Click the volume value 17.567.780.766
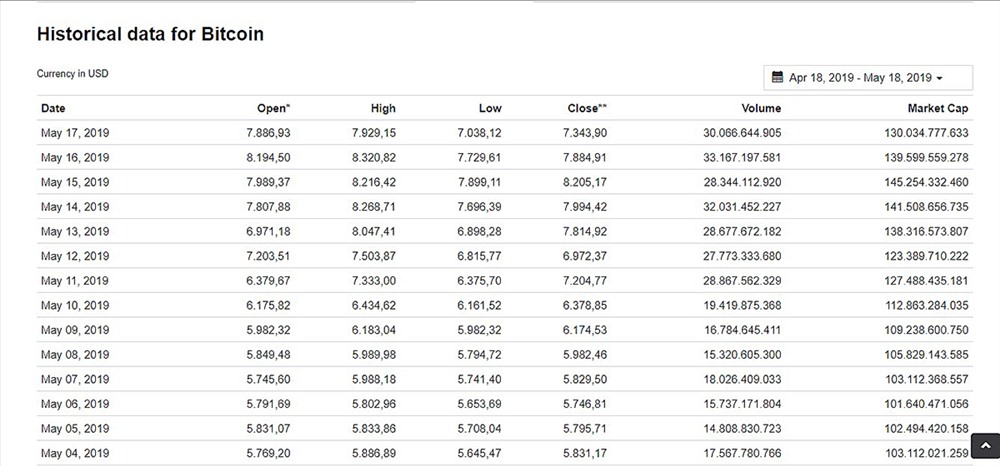1000x466 pixels. point(742,453)
